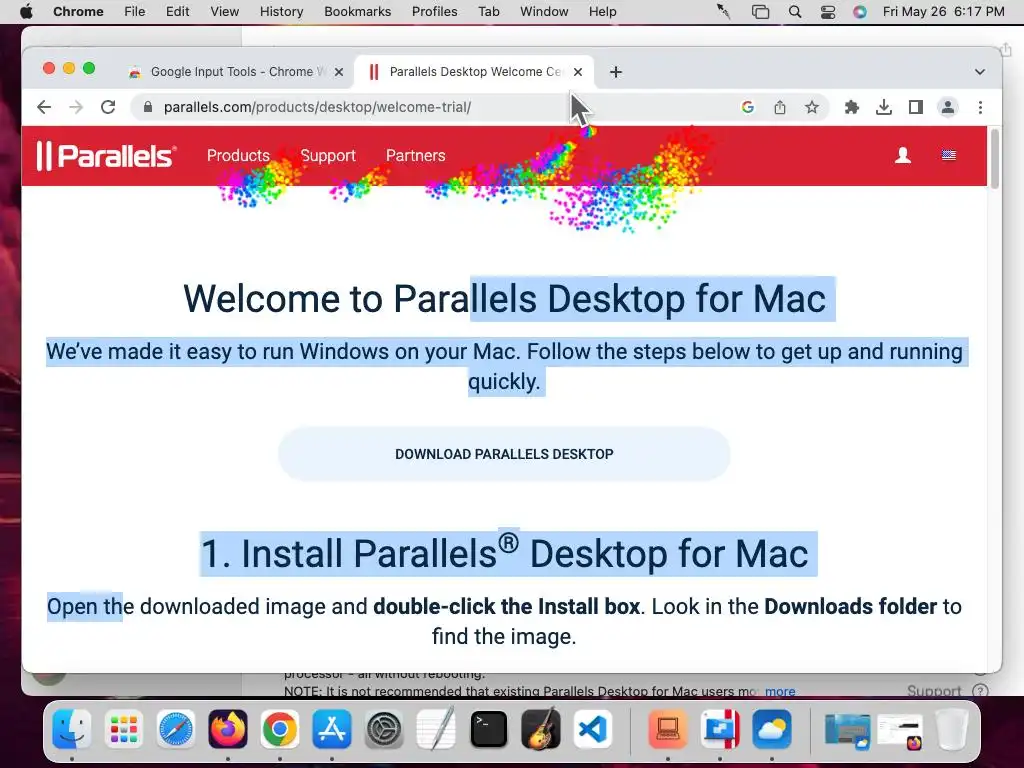
Task: Go back with the browser back arrow
Action: coord(44,107)
